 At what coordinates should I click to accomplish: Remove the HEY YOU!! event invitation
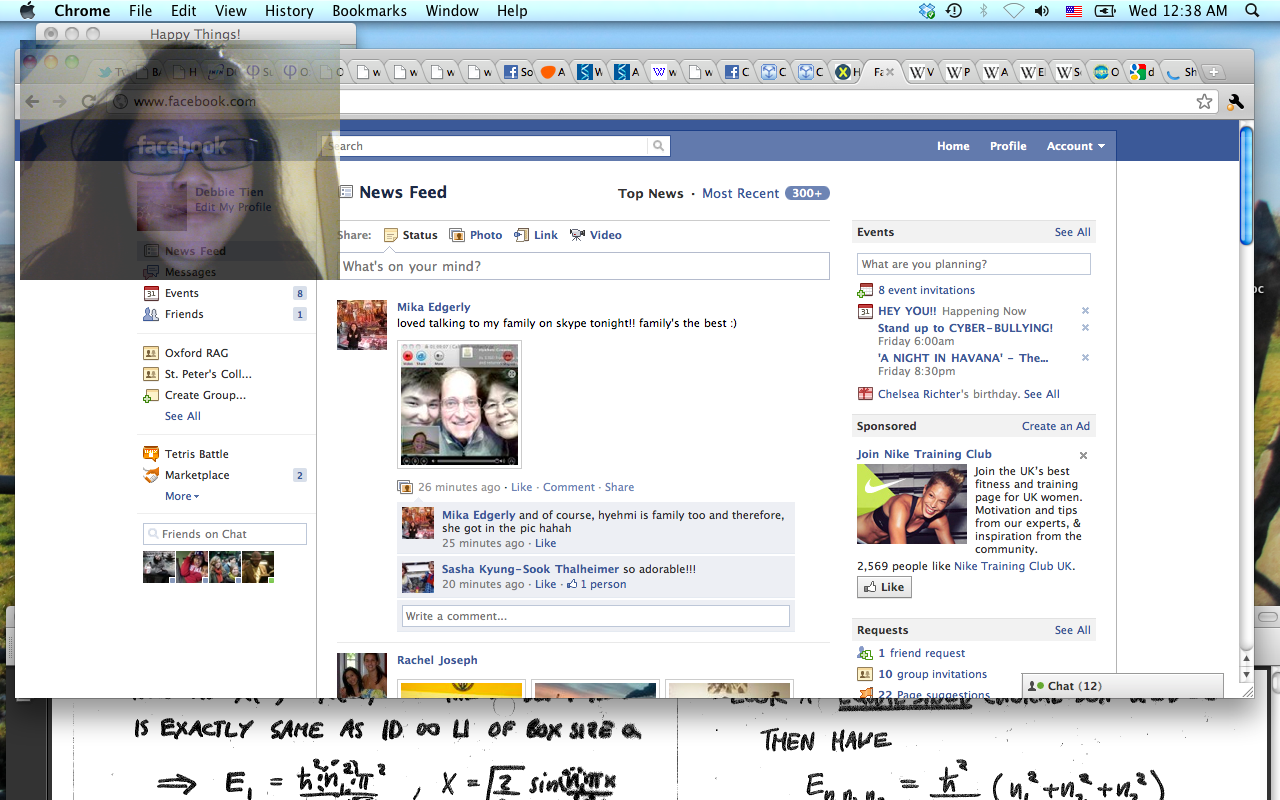(x=1085, y=311)
